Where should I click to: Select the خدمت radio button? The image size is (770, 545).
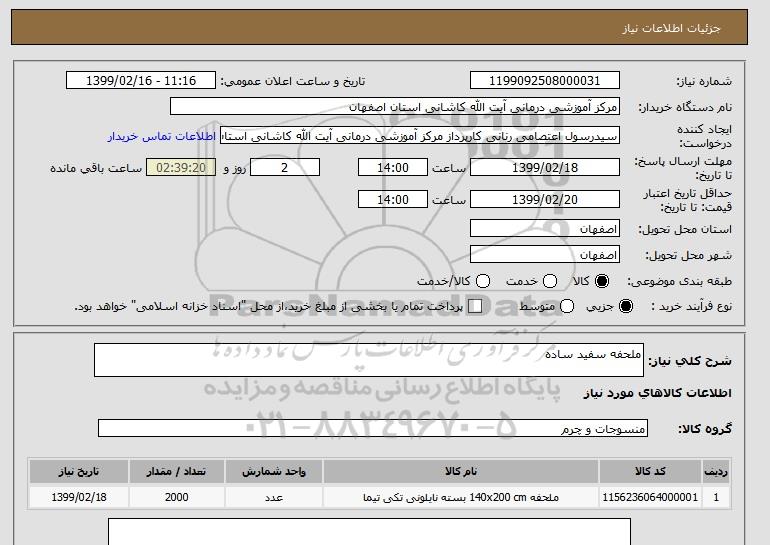click(x=550, y=281)
